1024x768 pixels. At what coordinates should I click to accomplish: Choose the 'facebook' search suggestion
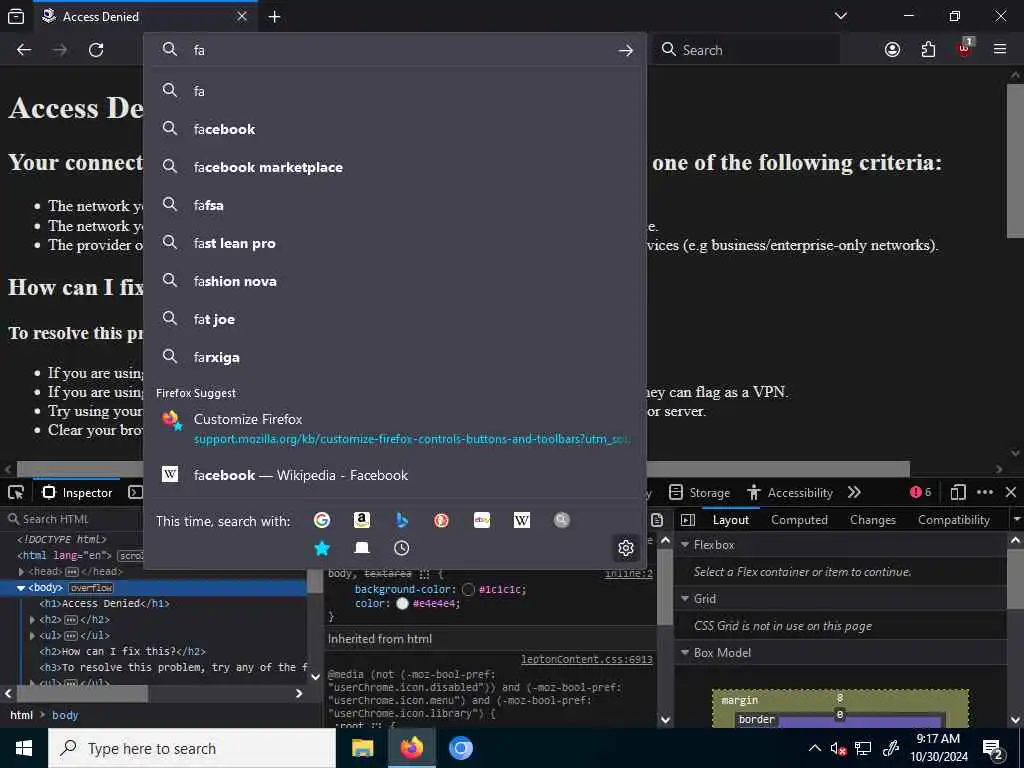point(395,129)
